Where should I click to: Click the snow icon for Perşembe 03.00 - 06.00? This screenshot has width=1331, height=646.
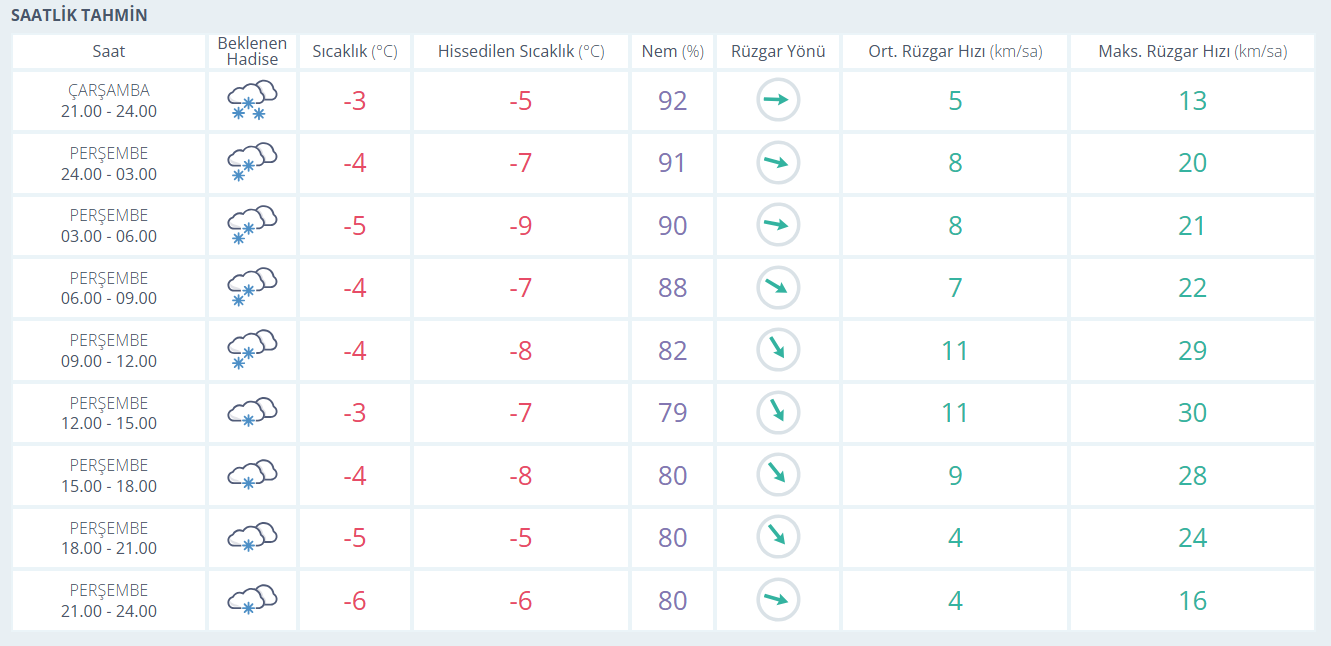coord(252,226)
